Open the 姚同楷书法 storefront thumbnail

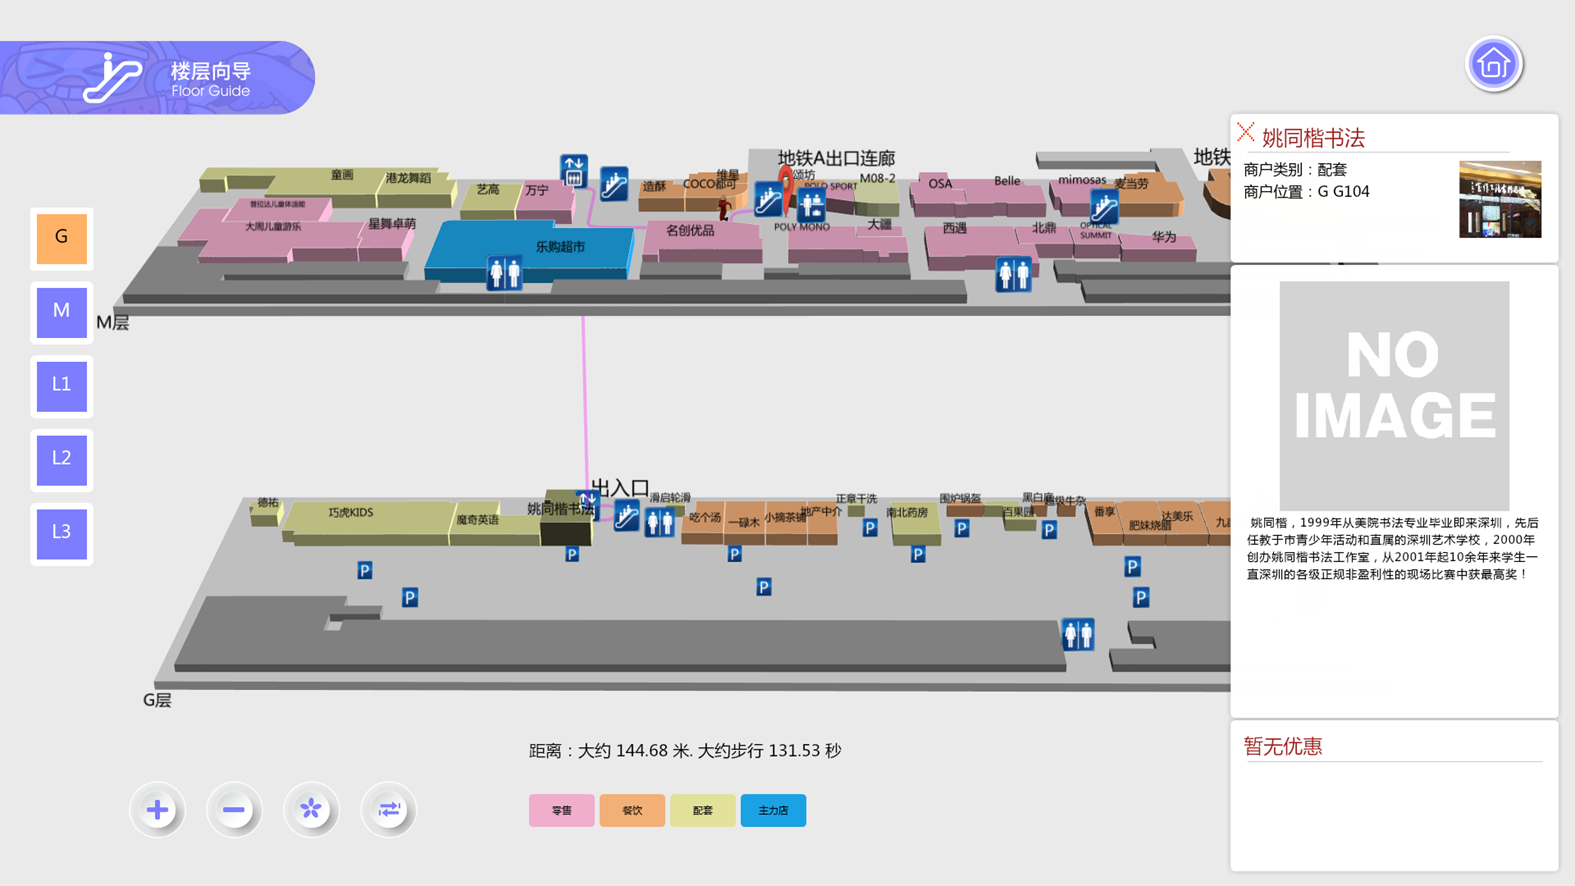coord(1500,199)
